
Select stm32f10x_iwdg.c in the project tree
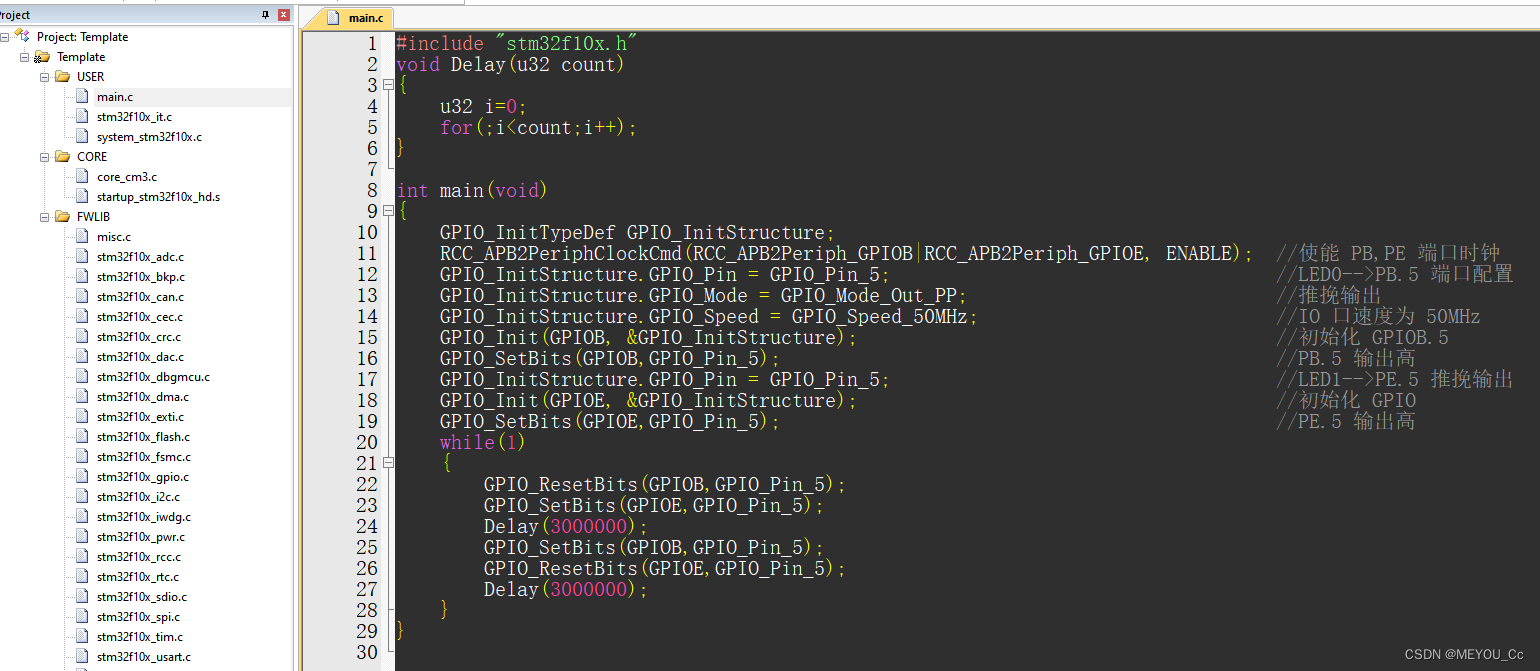[144, 517]
